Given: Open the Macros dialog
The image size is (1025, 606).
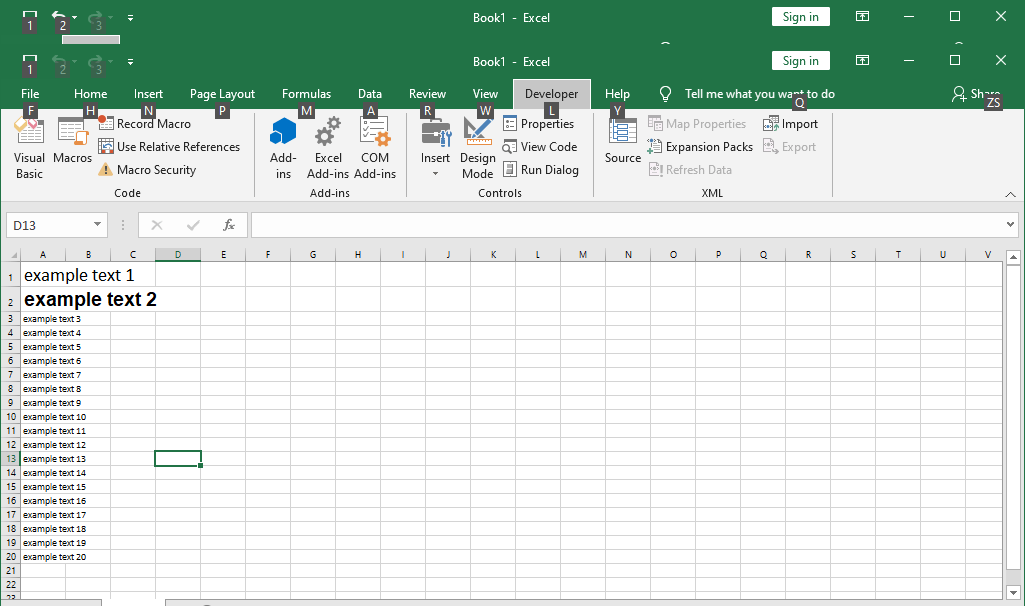Looking at the screenshot, I should pyautogui.click(x=72, y=146).
